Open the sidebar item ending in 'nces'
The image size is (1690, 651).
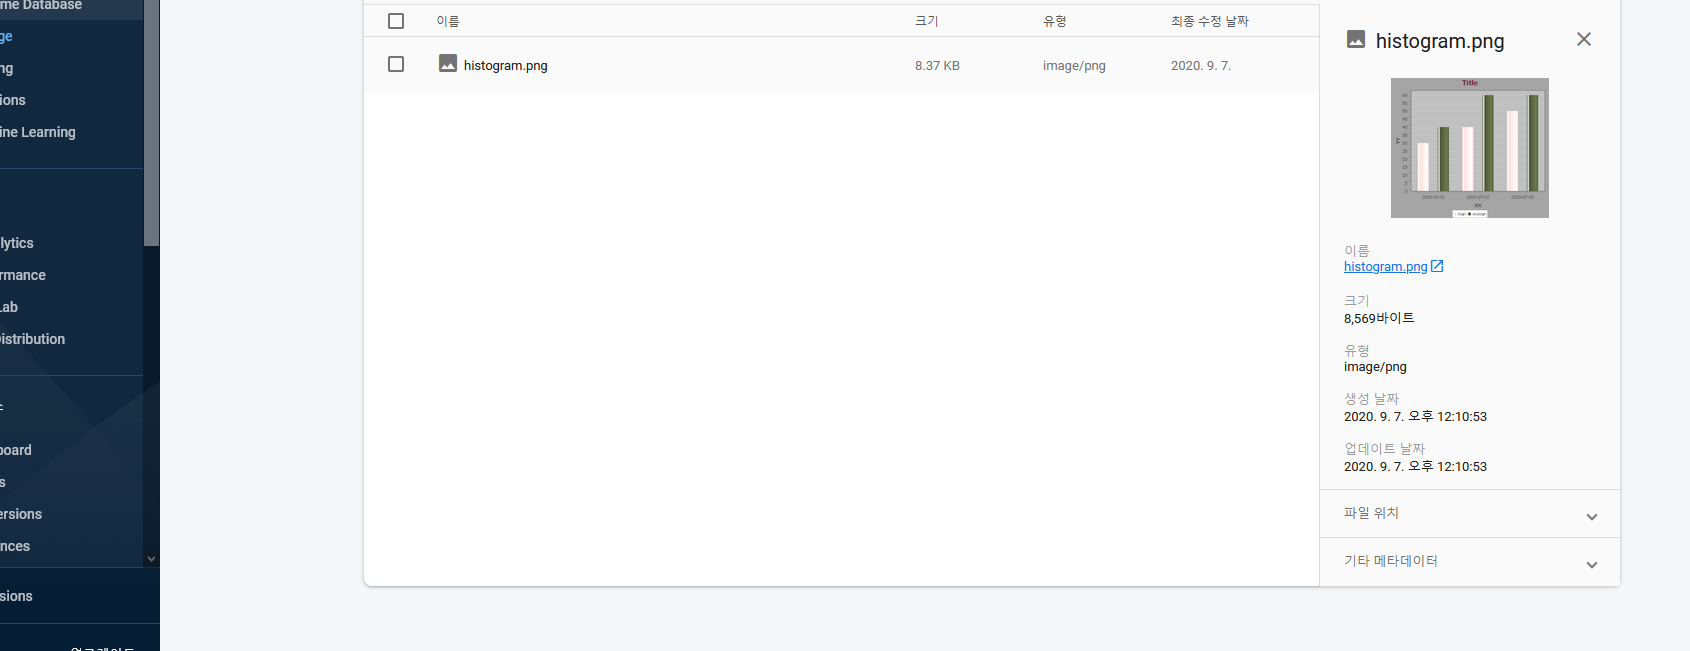click(x=15, y=546)
